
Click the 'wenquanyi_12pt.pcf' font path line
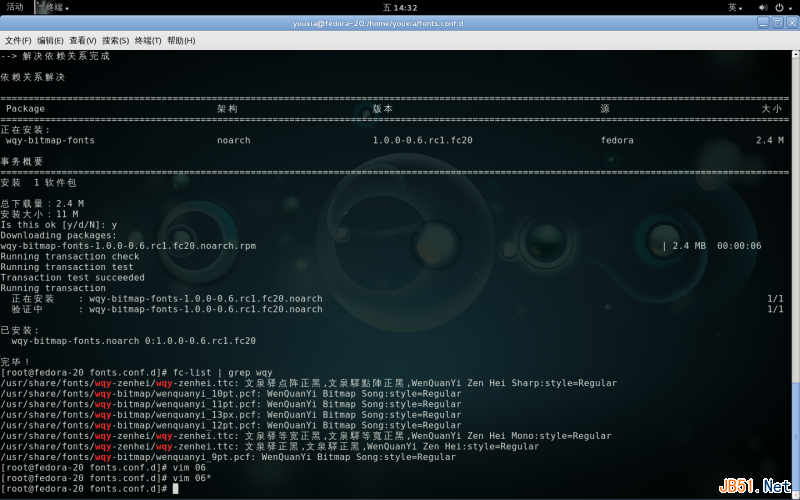pyautogui.click(x=231, y=426)
